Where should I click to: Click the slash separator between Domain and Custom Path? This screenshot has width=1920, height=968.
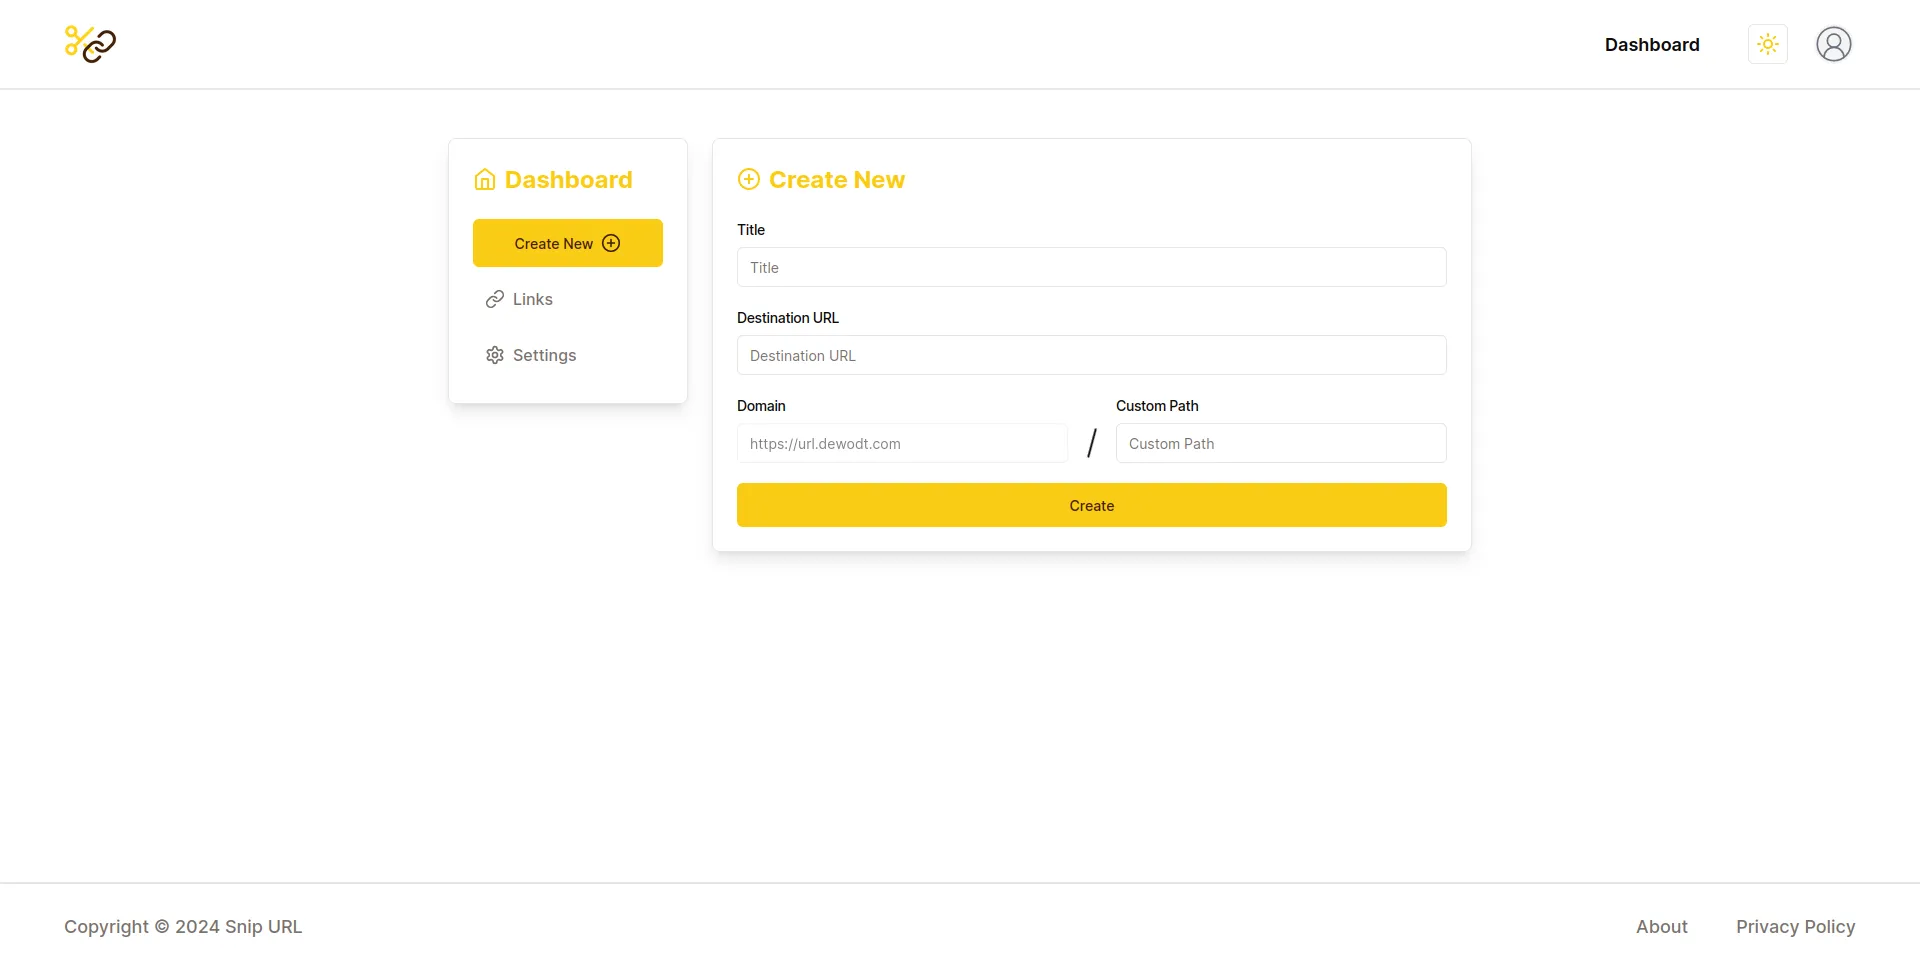click(x=1091, y=443)
